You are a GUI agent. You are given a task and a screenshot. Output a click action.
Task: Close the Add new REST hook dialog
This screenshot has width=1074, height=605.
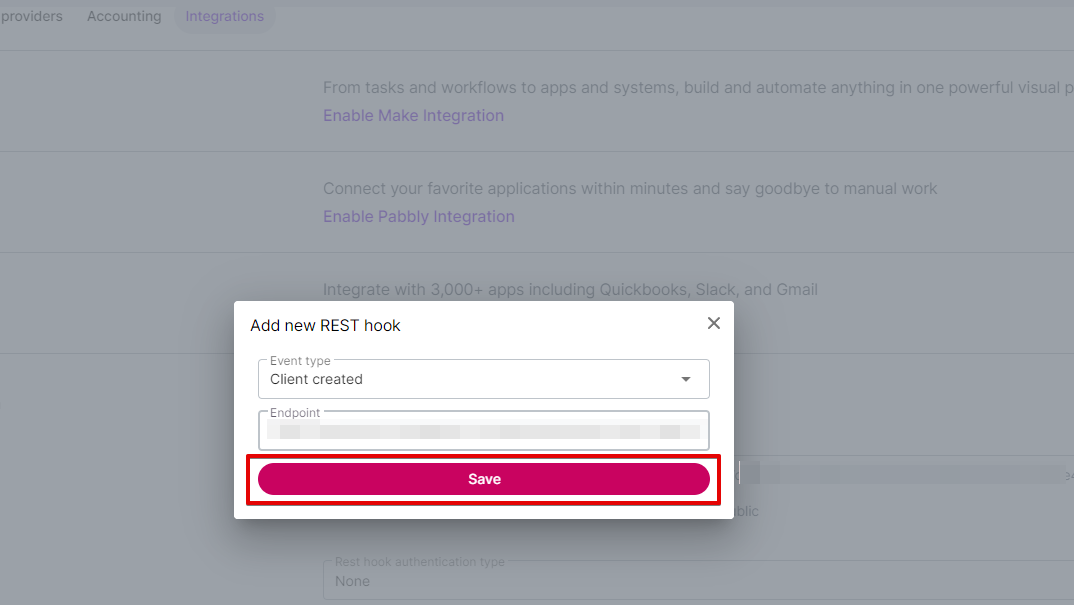[x=714, y=323]
